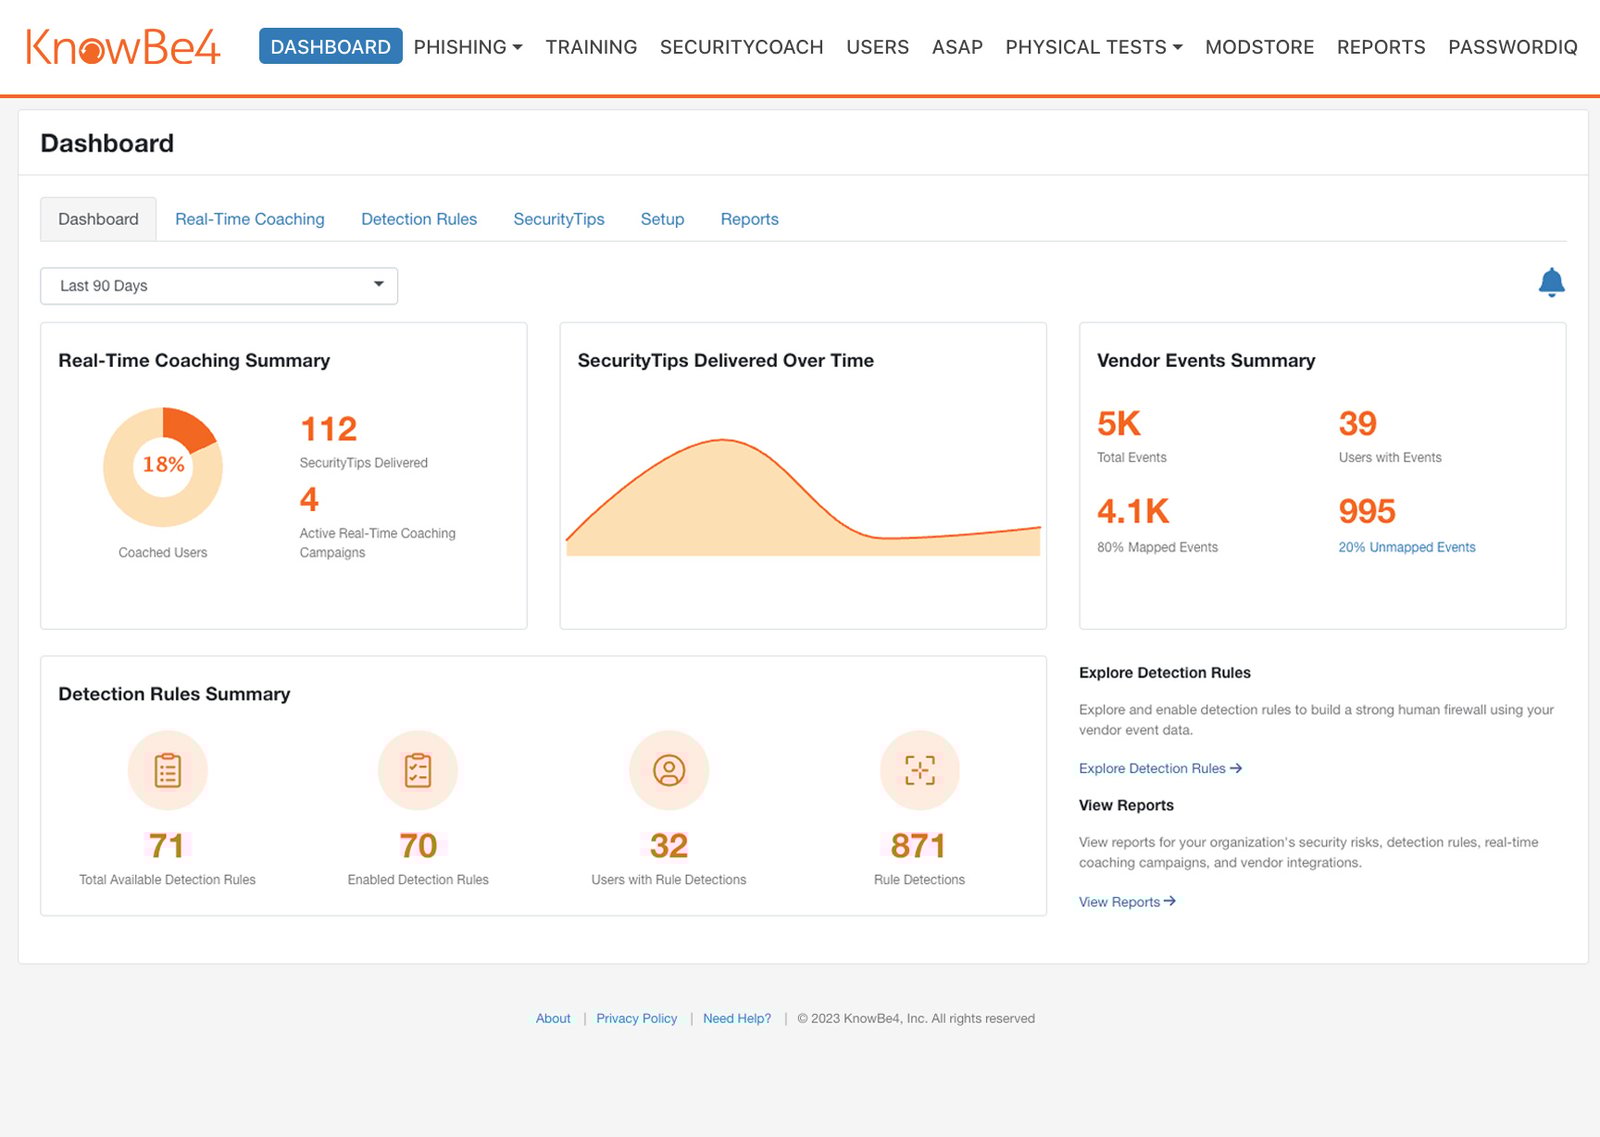Select MODSTORE from the navigation bar
The image size is (1600, 1137).
point(1259,46)
